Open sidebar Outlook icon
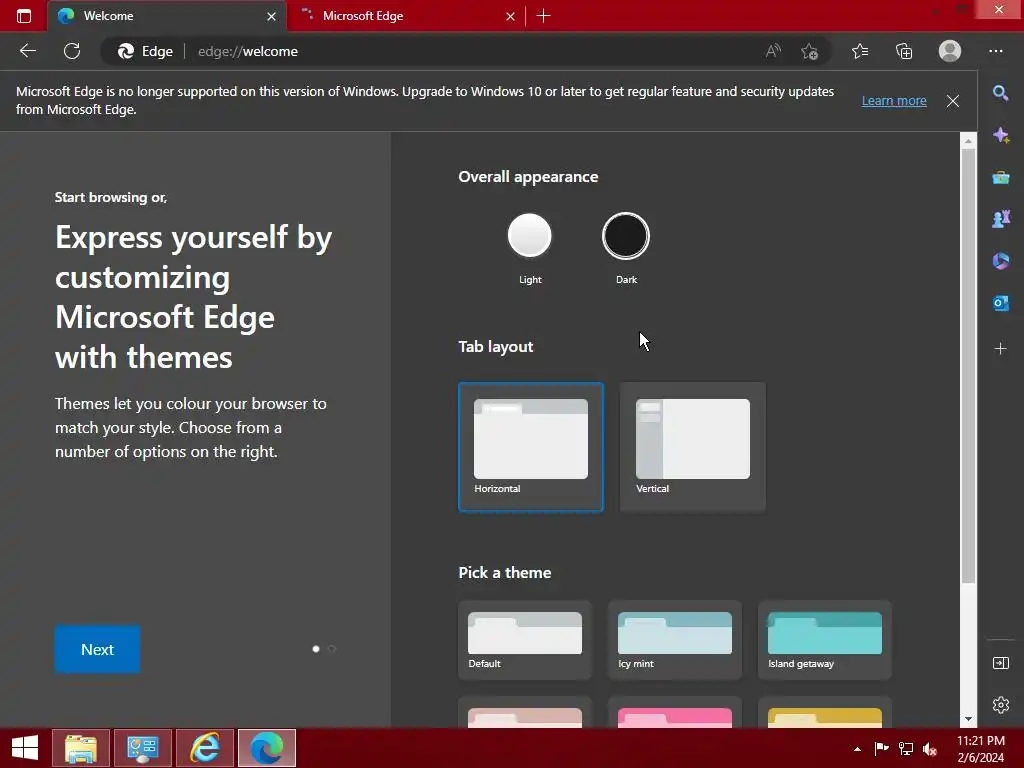The image size is (1024, 768). tap(1000, 303)
